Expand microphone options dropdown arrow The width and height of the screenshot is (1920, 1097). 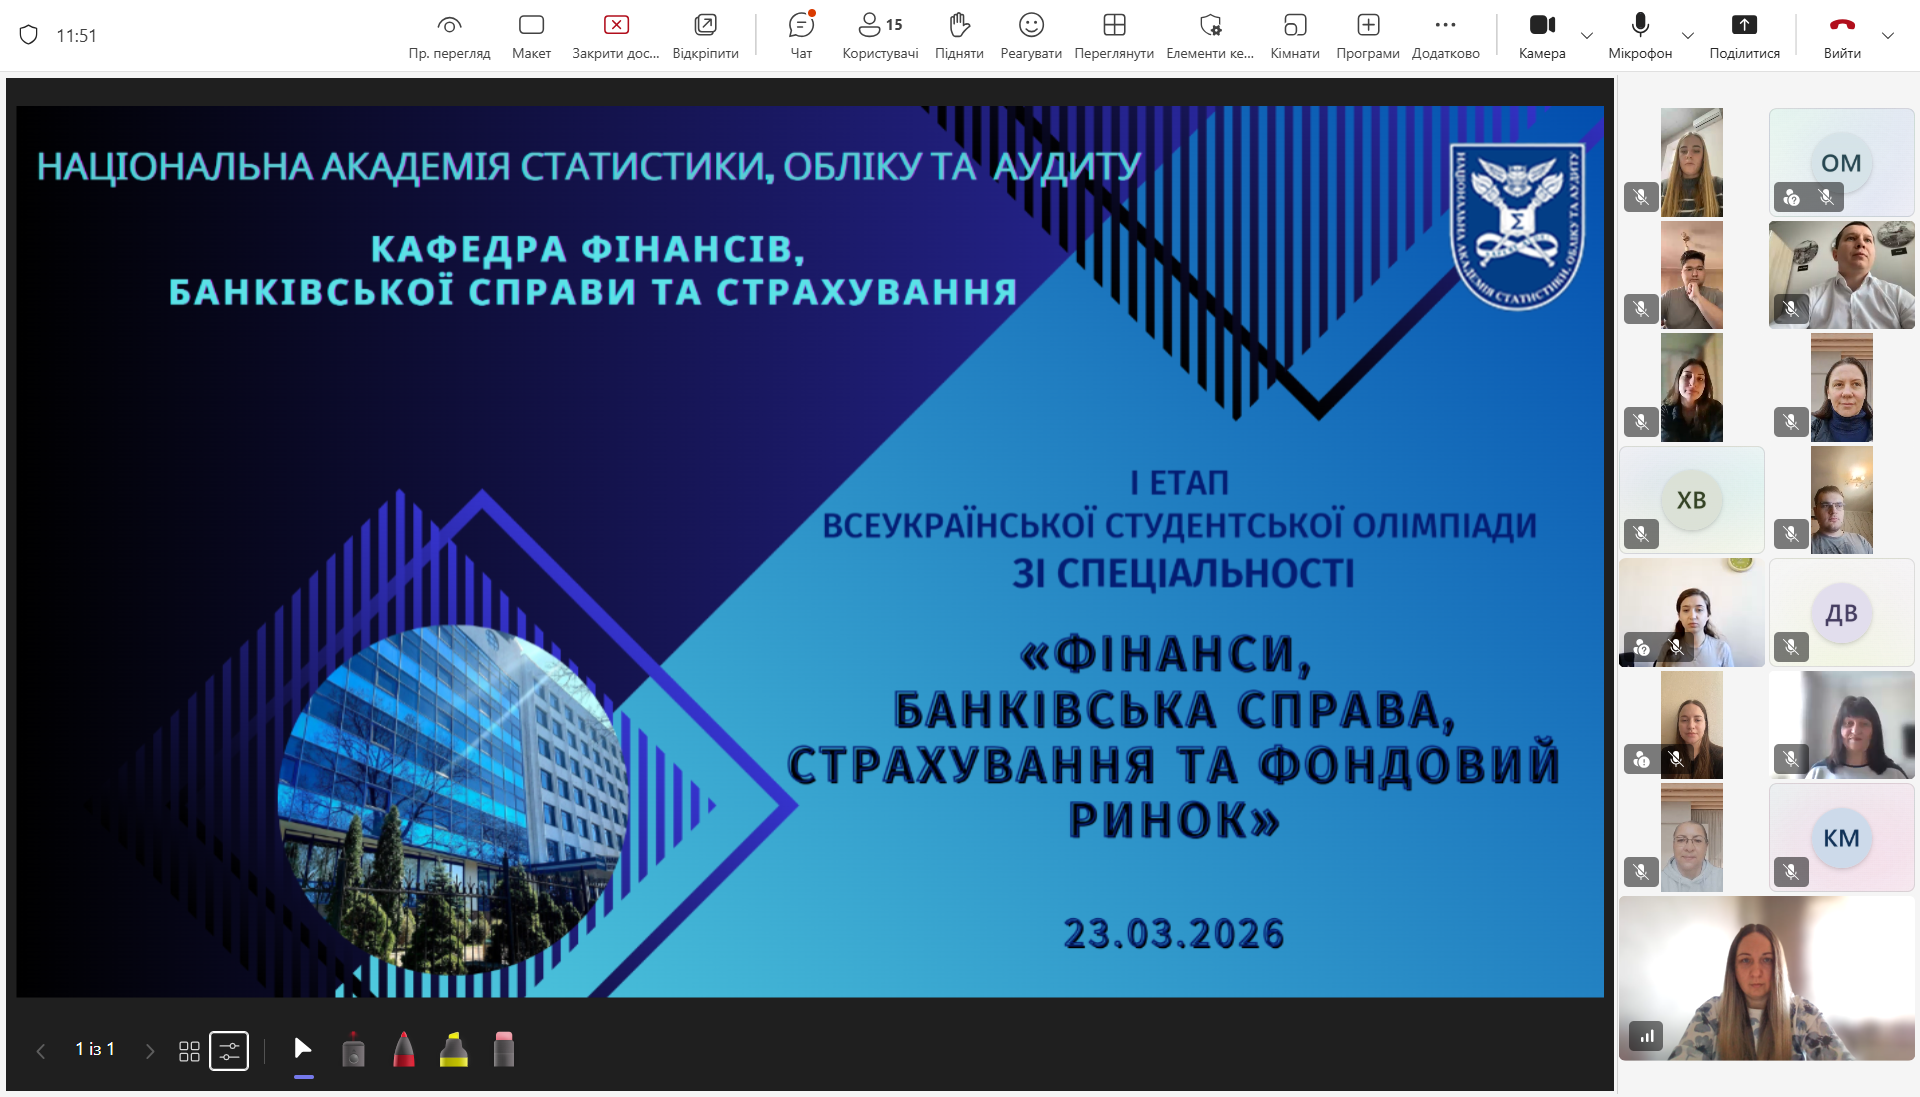1688,35
